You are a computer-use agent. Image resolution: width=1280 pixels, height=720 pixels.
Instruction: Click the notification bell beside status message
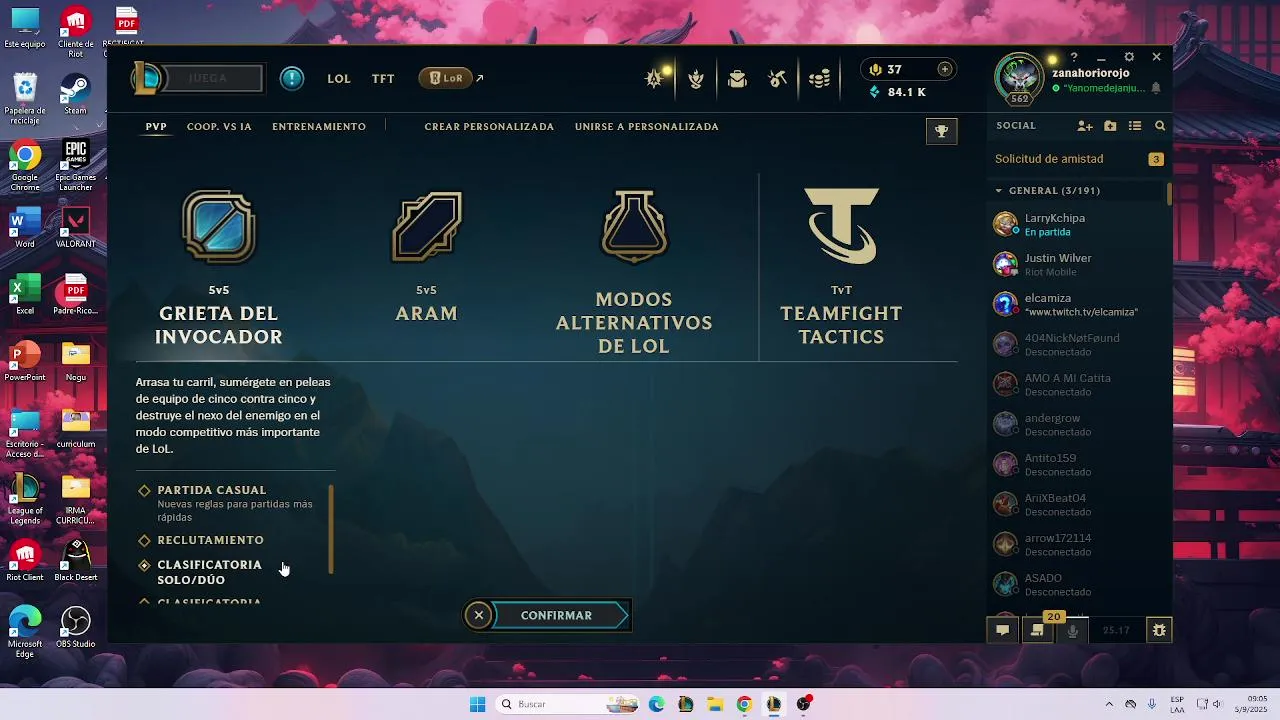[1156, 89]
